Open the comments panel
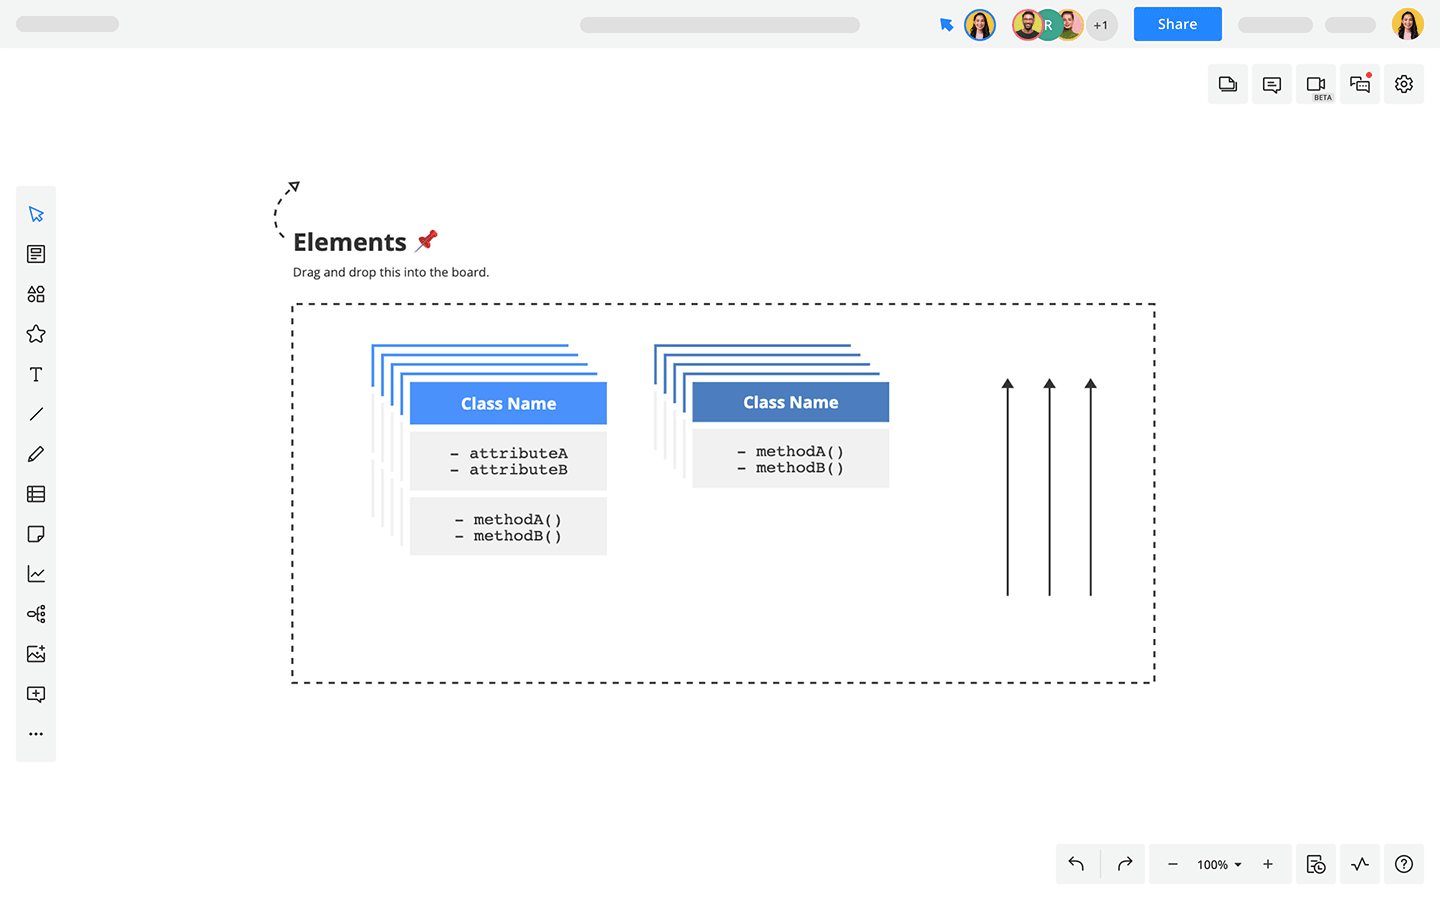This screenshot has height=900, width=1440. pos(1272,85)
